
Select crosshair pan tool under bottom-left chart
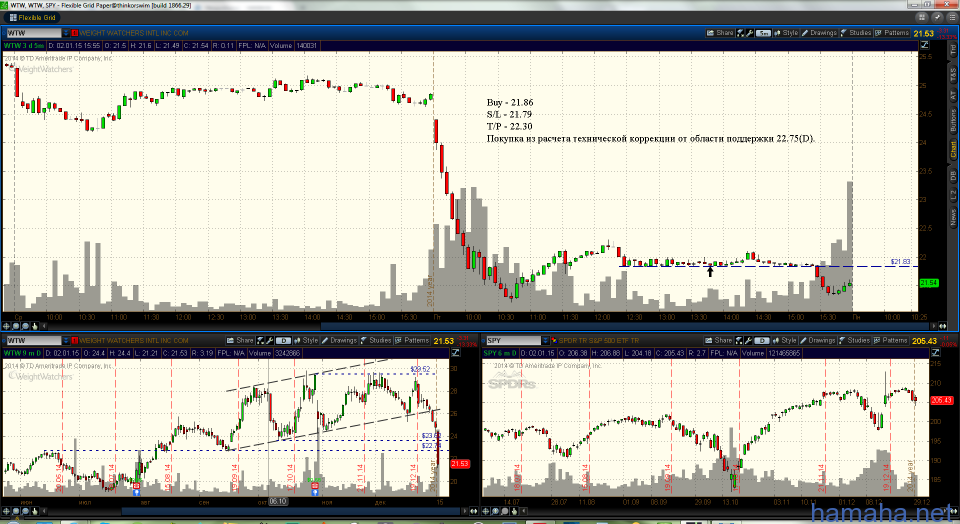tap(7, 511)
